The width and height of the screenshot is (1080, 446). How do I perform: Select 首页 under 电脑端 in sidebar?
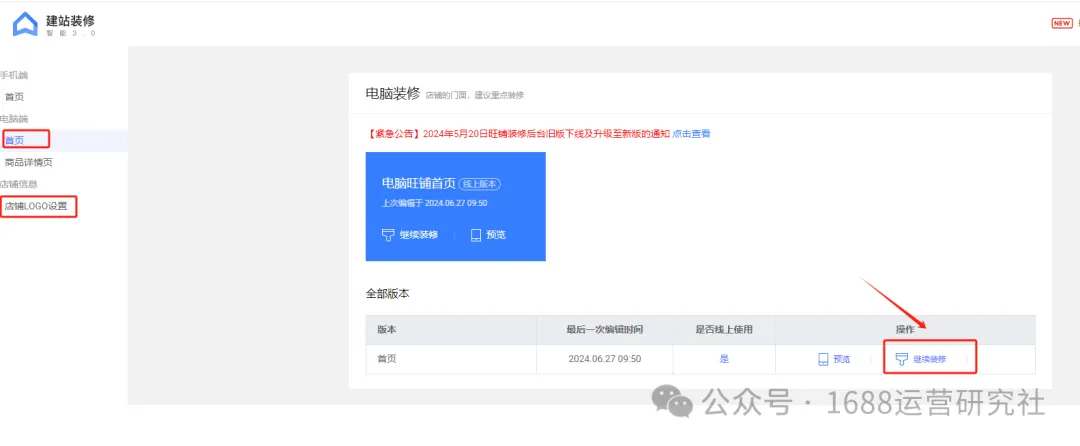click(x=14, y=140)
